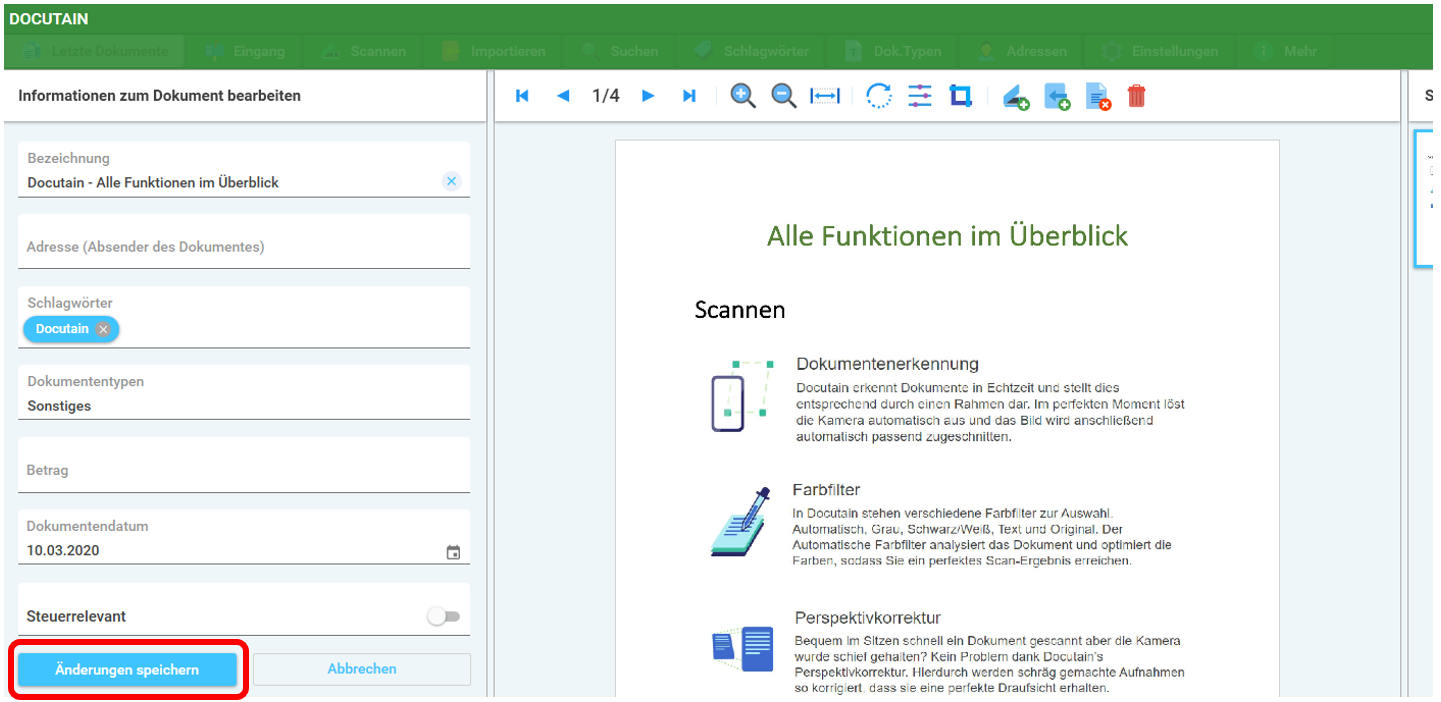Switch to the Eingang tab
Viewport: 1441px width, 702px height.
click(x=244, y=51)
